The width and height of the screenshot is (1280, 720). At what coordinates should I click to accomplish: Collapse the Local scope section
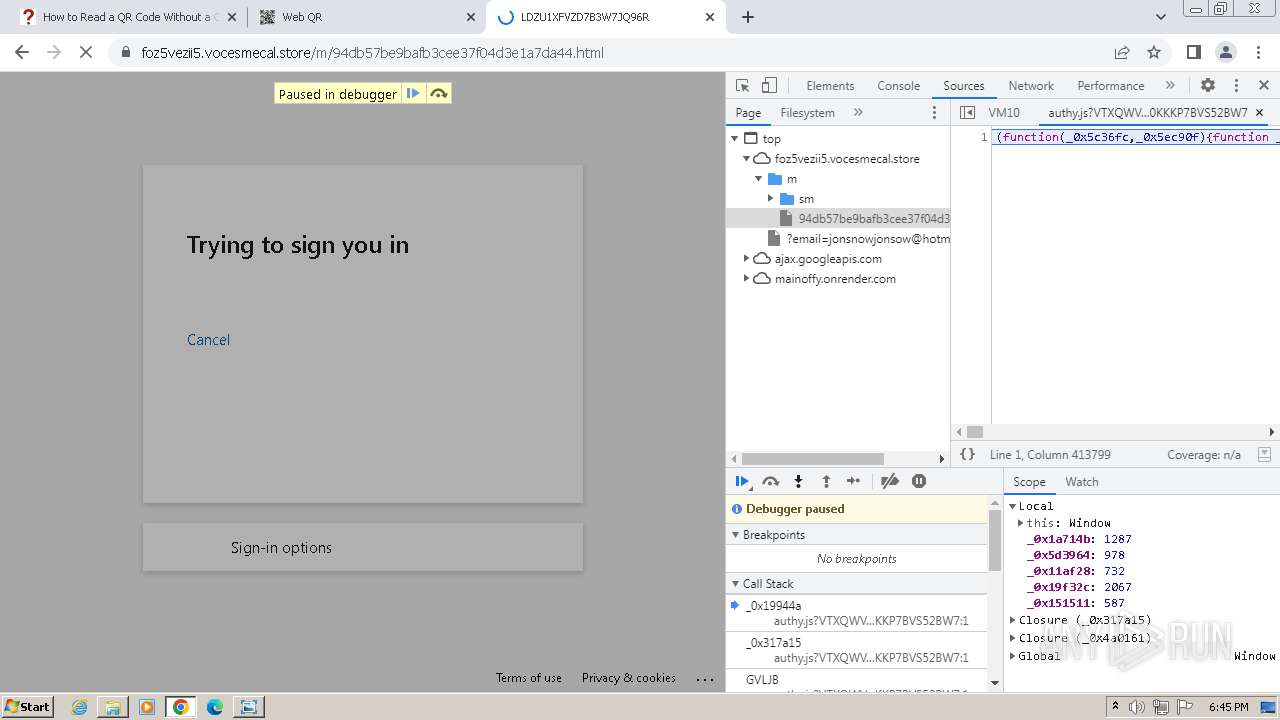click(1012, 506)
